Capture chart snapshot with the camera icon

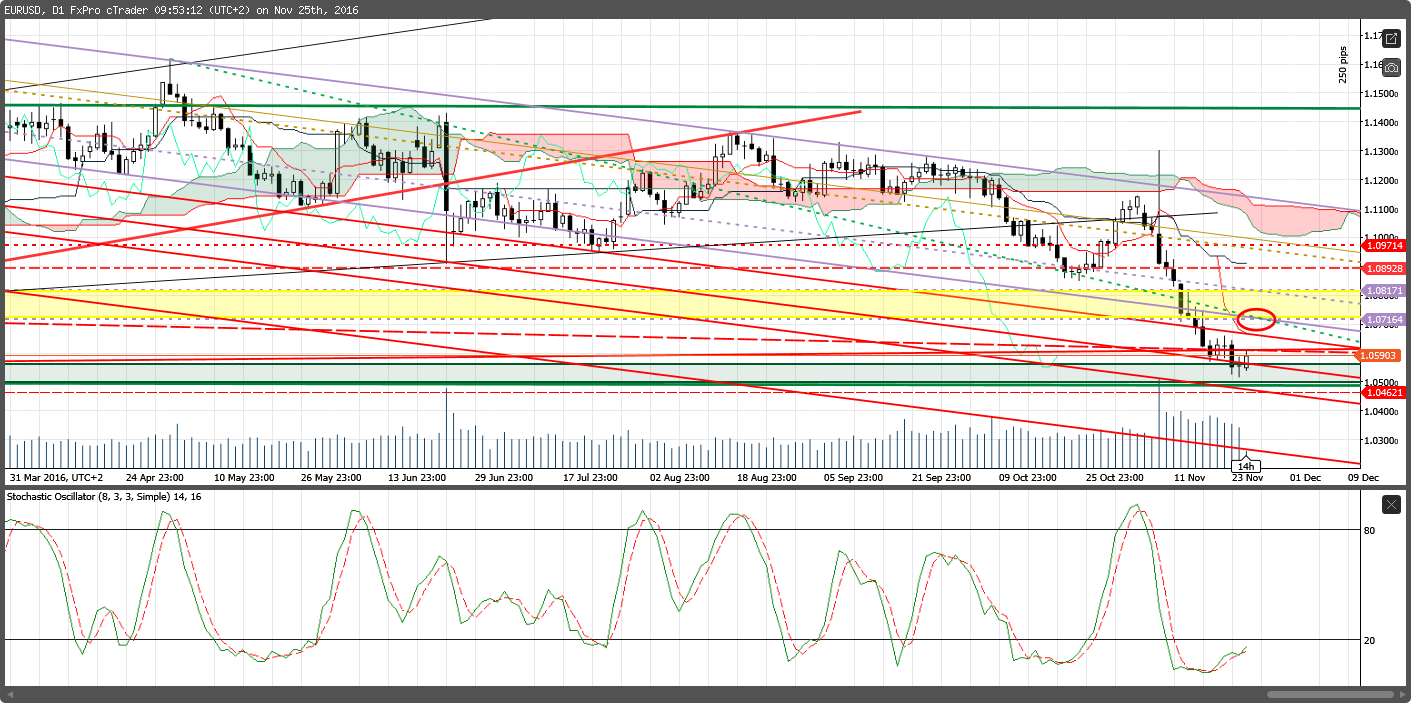(1391, 68)
